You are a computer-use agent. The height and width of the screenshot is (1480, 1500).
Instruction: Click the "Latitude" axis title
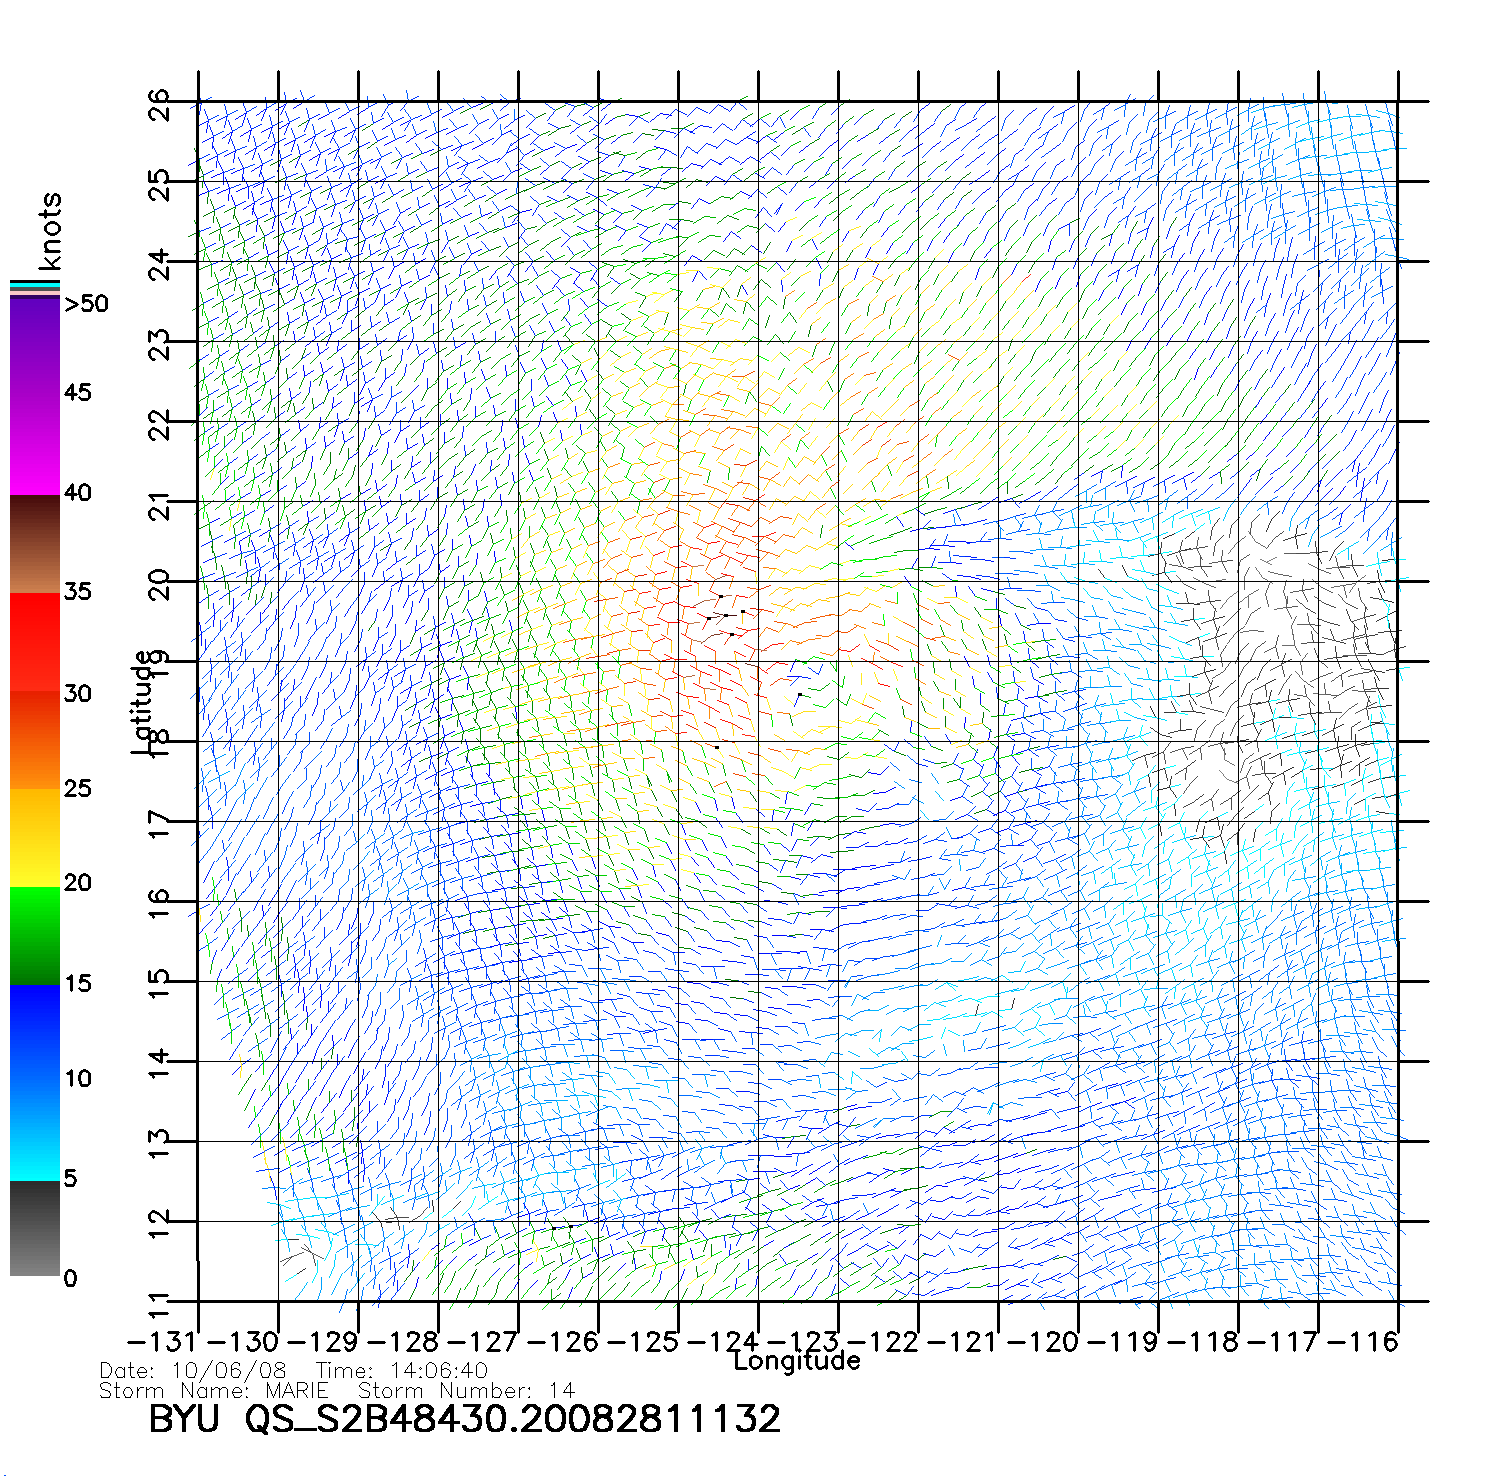pyautogui.click(x=143, y=702)
